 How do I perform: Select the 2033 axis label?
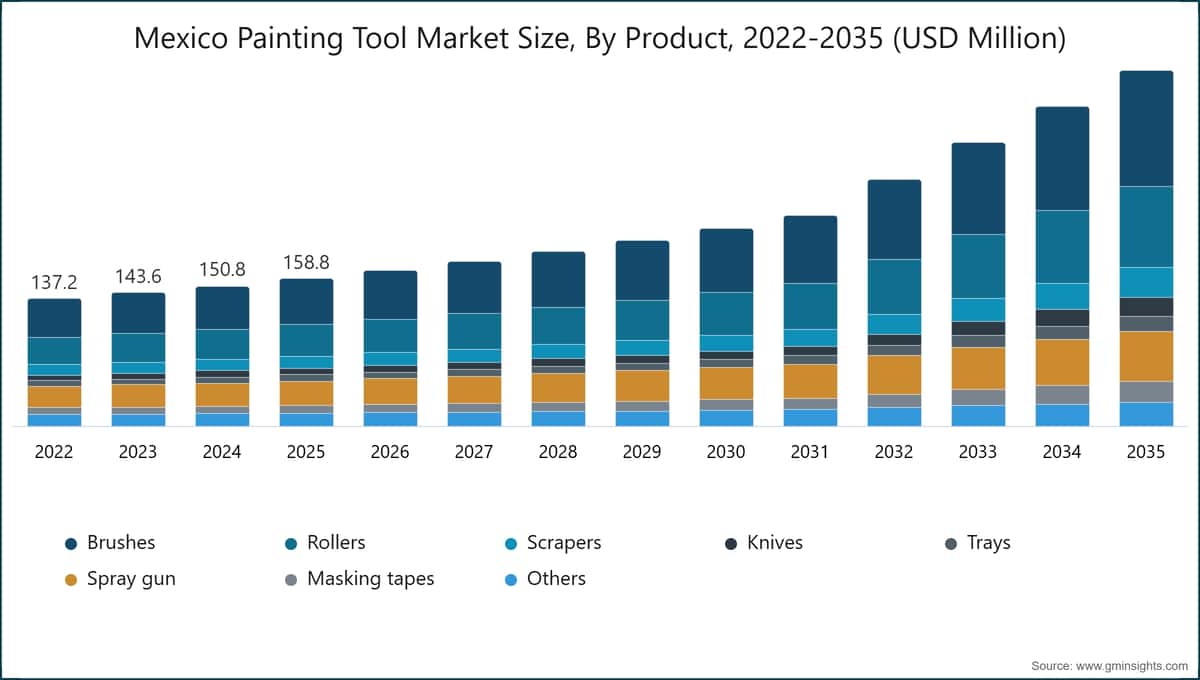click(x=978, y=452)
